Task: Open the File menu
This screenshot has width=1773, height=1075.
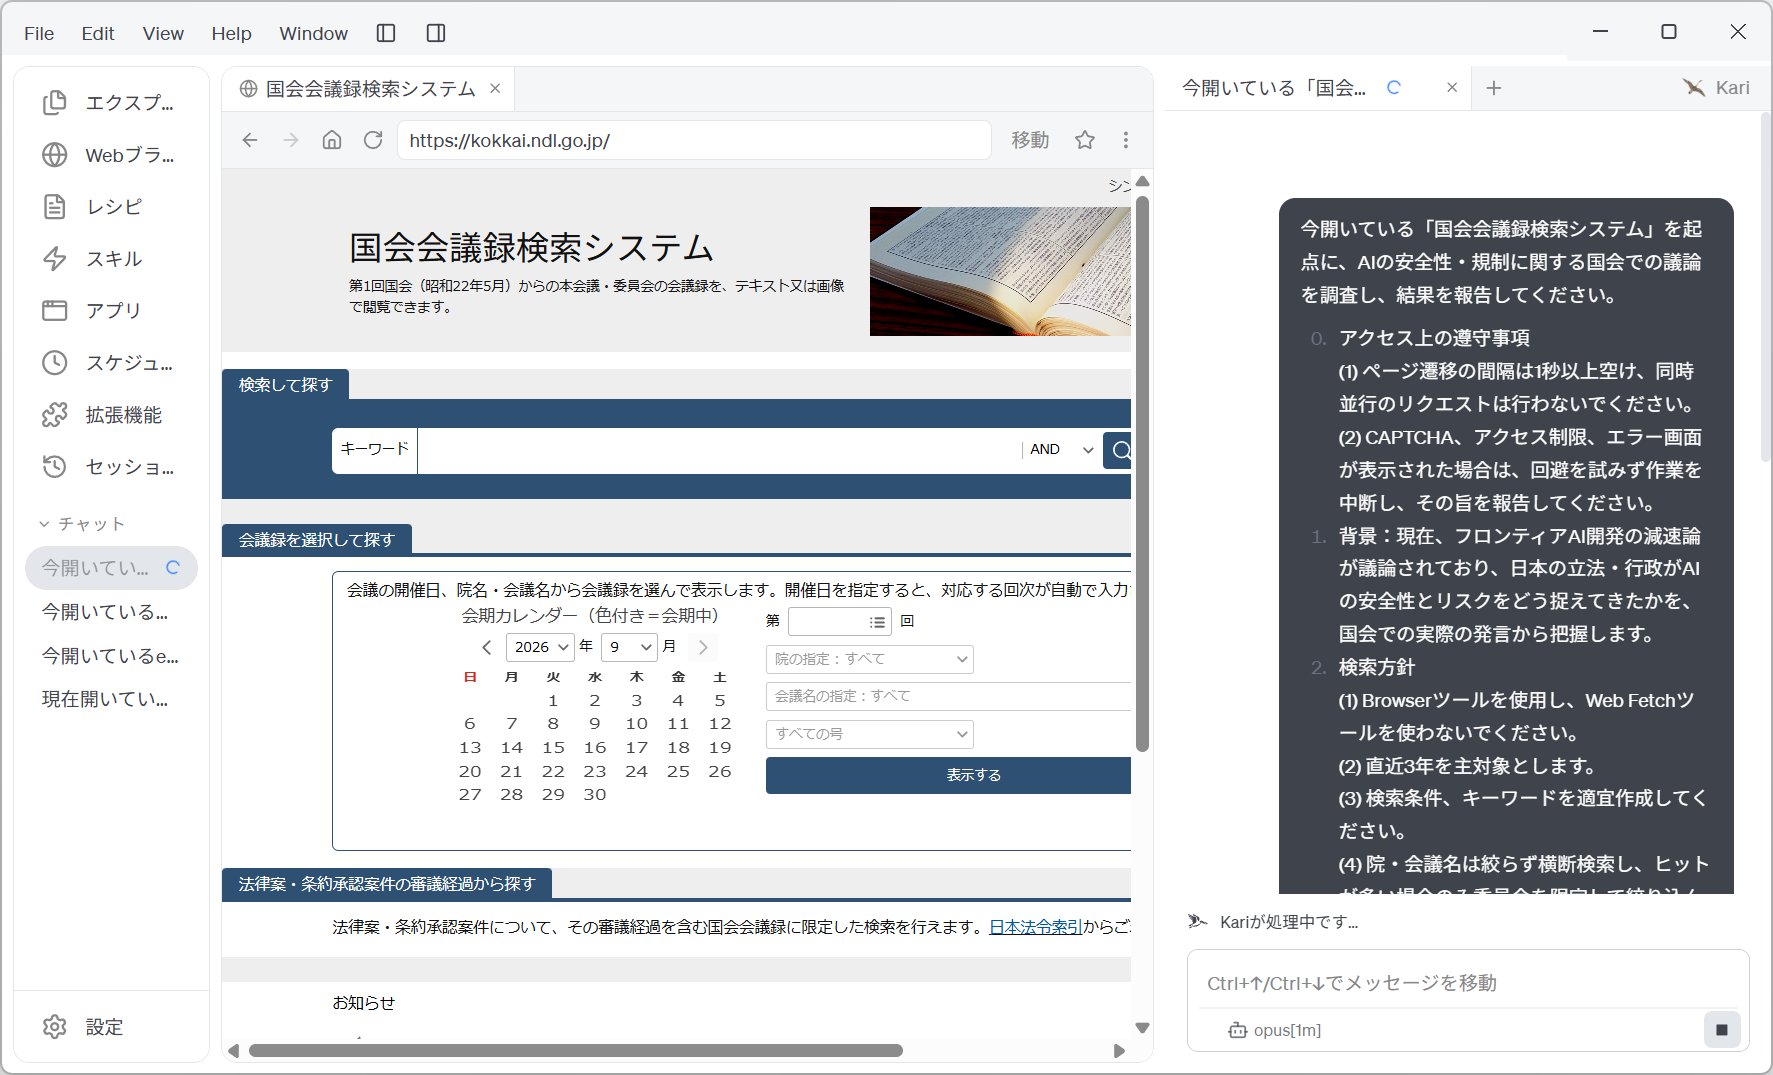Action: pyautogui.click(x=39, y=33)
